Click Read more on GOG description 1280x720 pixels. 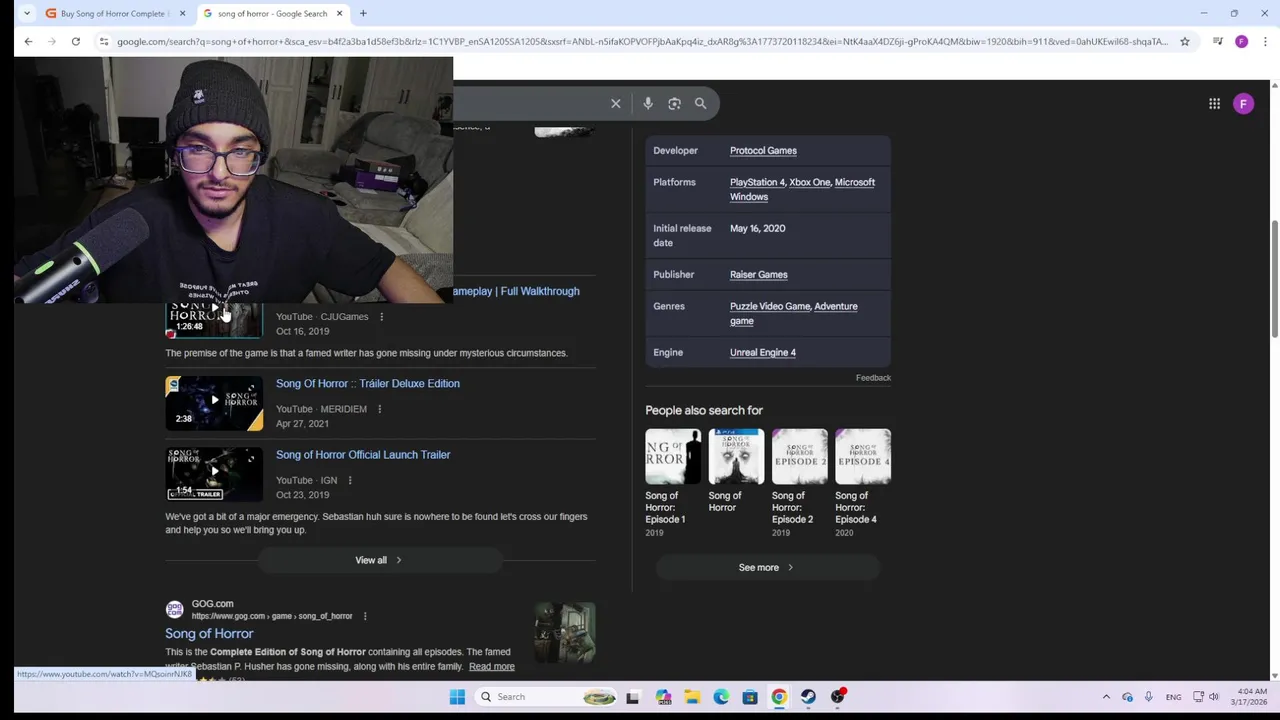pos(491,666)
